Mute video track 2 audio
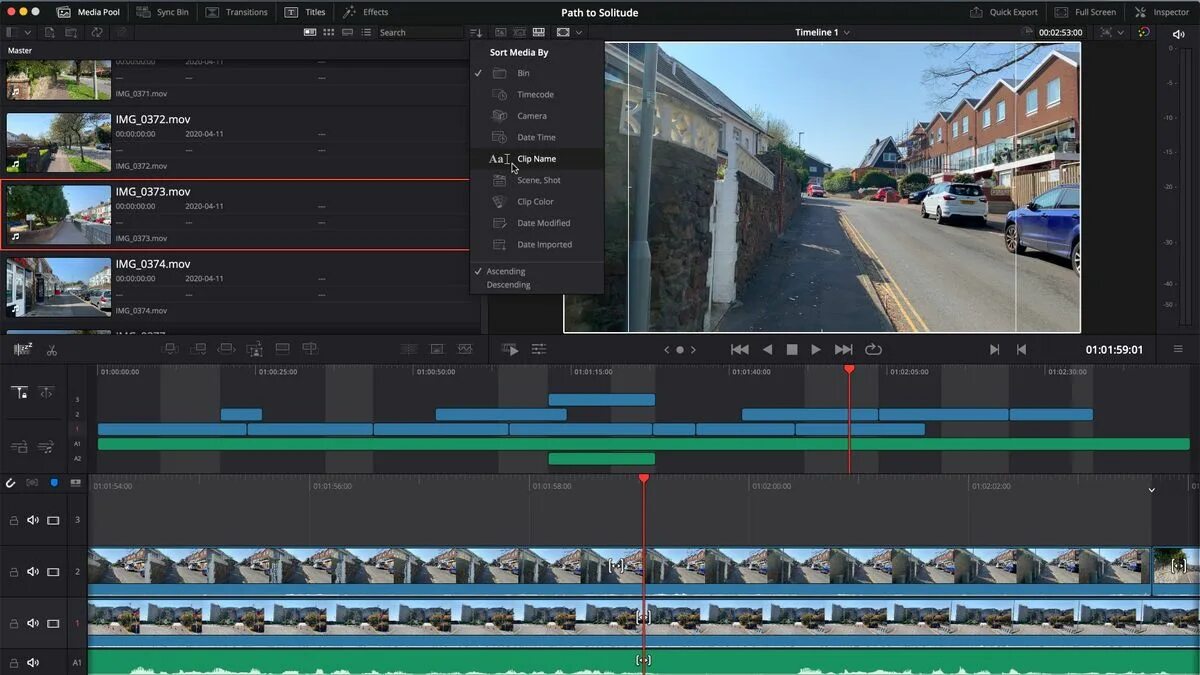 point(33,572)
